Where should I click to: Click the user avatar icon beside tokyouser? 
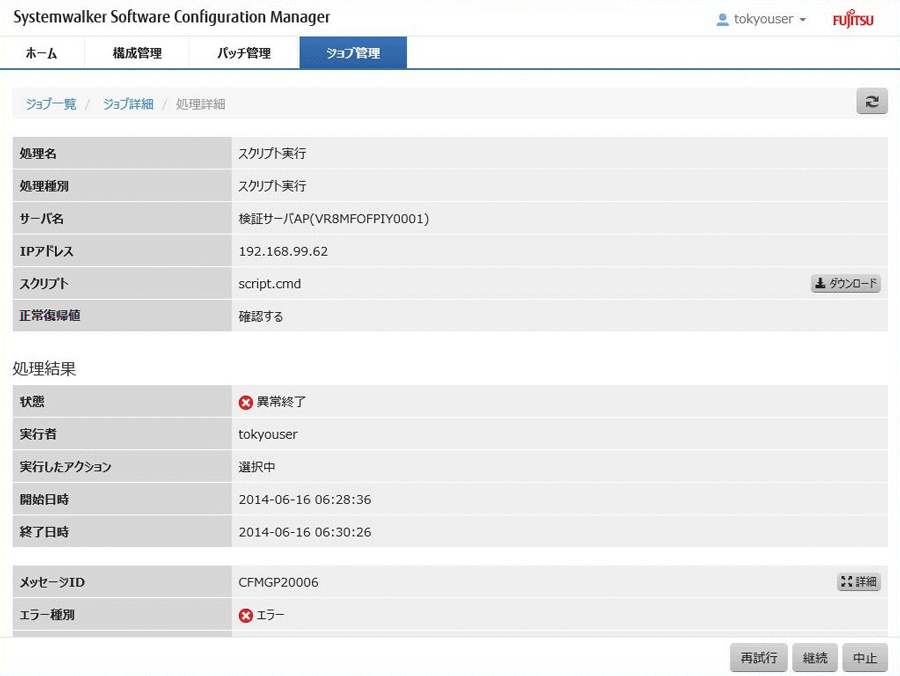tap(723, 20)
